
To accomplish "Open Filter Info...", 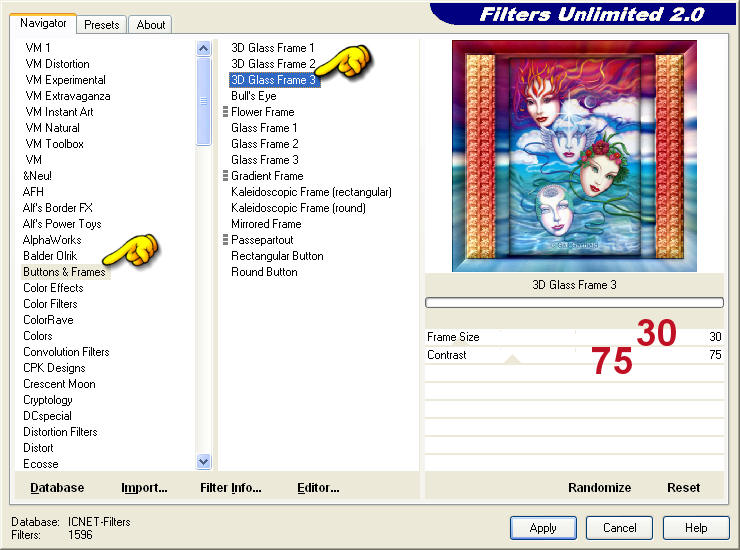I will click(x=230, y=488).
